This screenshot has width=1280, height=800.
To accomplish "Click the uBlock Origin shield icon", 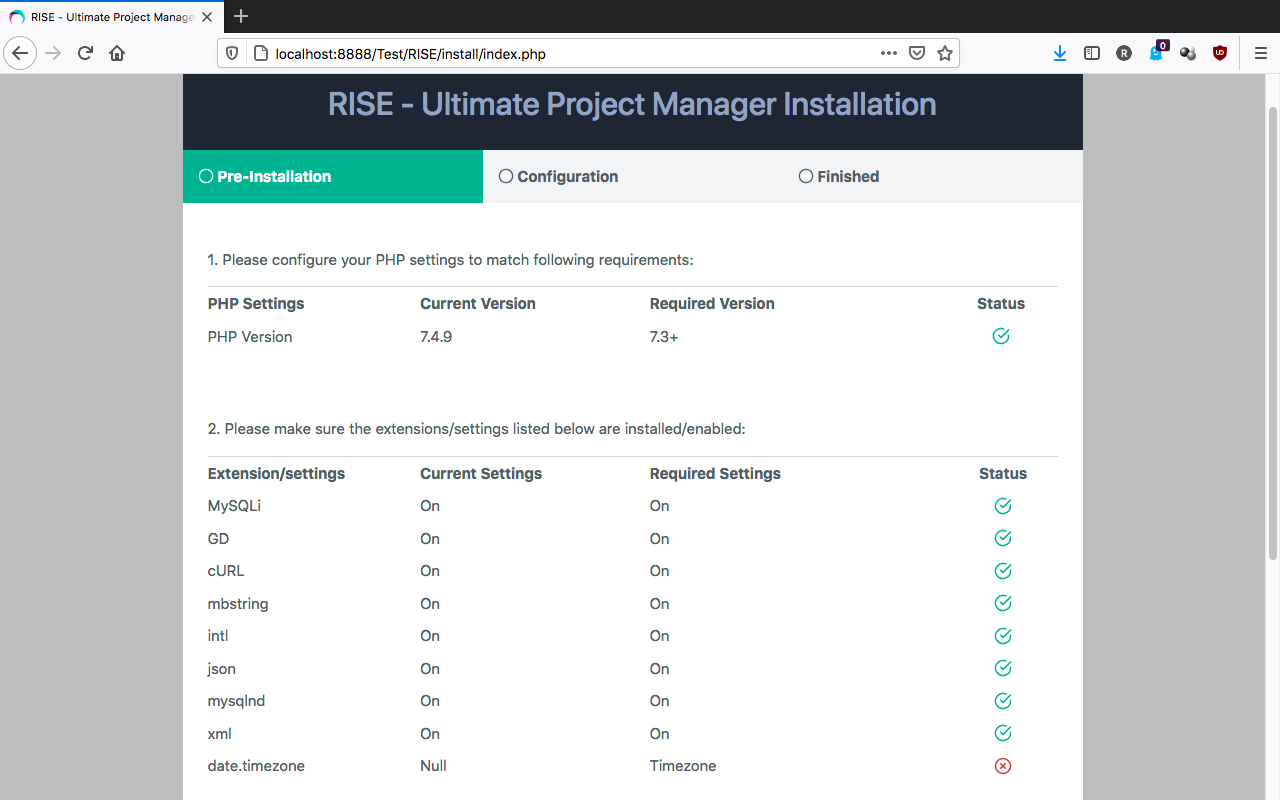I will [x=1220, y=53].
